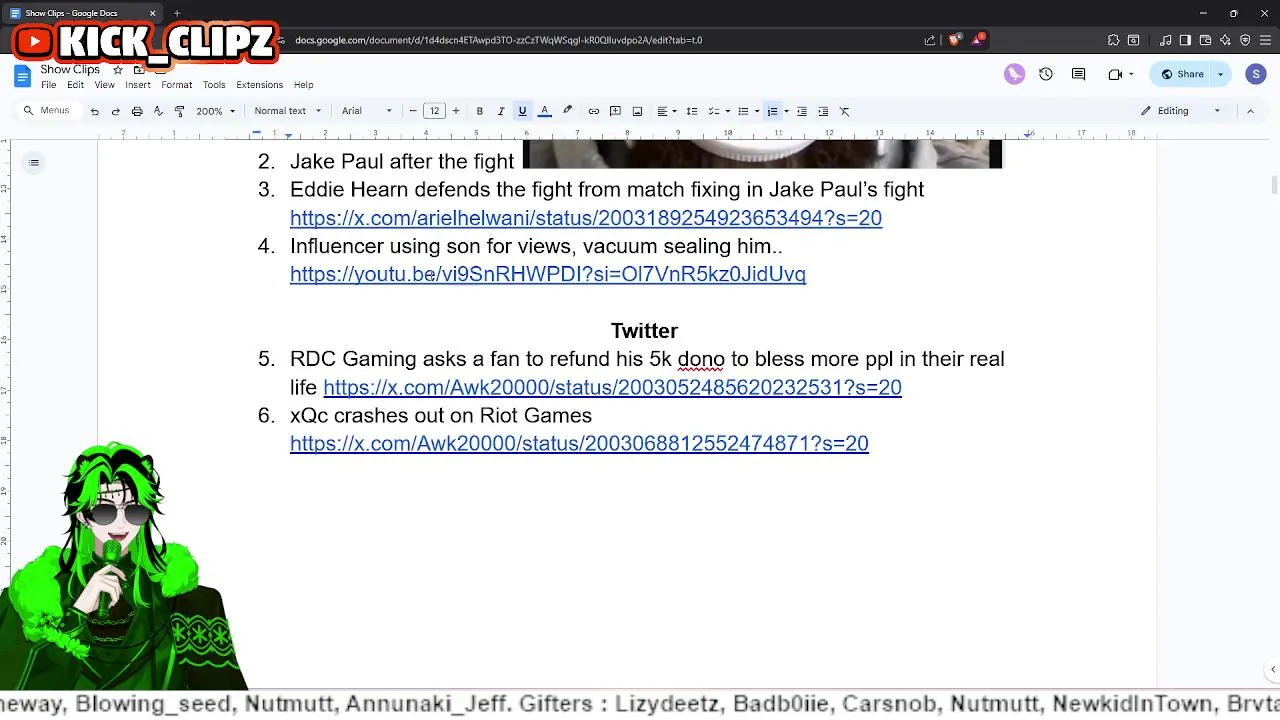Redo the last undone edit
Viewport: 1280px width, 720px height.
click(115, 111)
